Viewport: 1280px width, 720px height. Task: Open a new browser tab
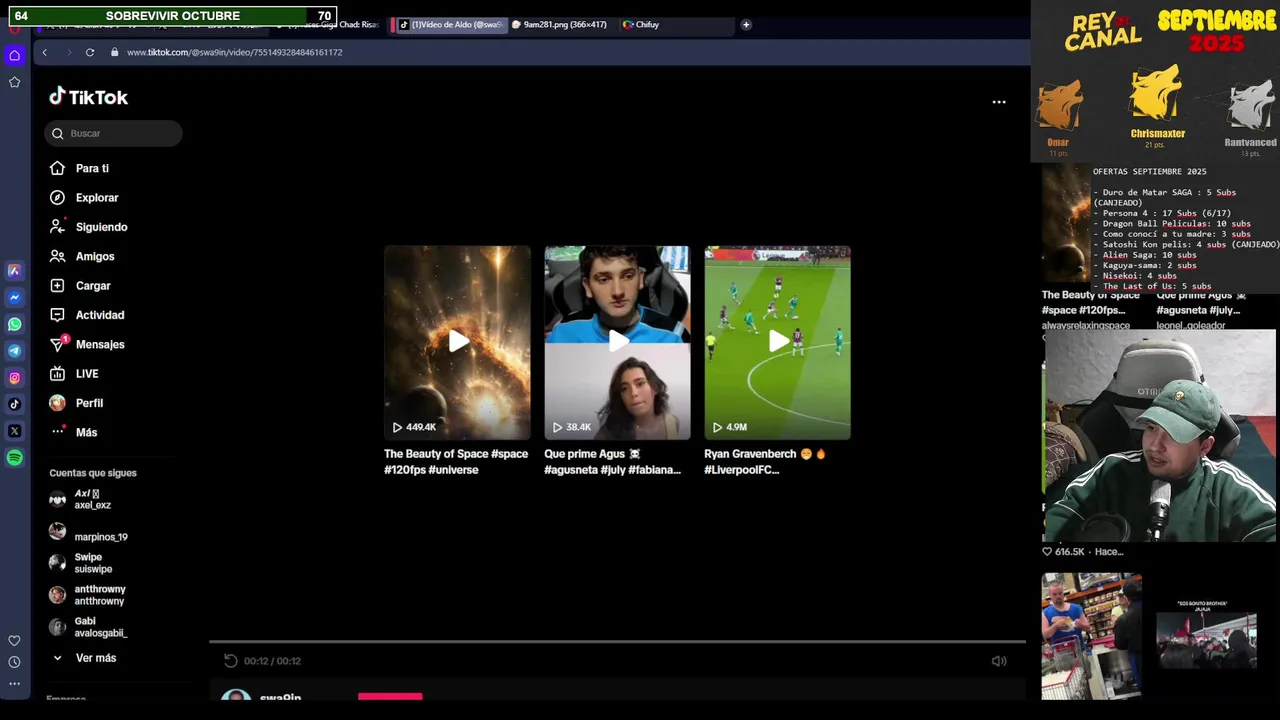click(x=746, y=24)
